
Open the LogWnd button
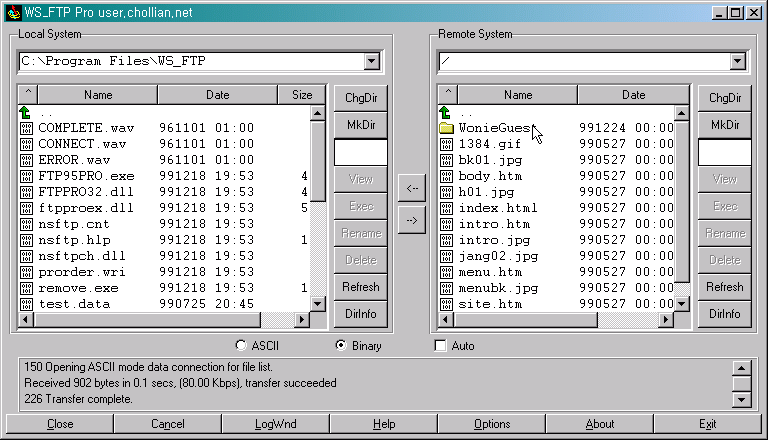click(275, 424)
